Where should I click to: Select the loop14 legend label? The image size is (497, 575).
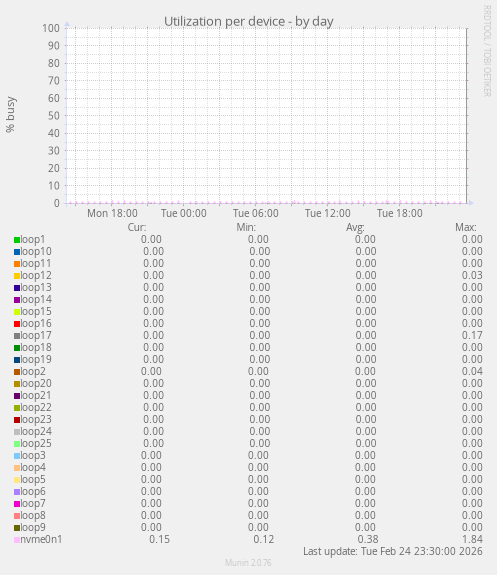pyautogui.click(x=36, y=300)
